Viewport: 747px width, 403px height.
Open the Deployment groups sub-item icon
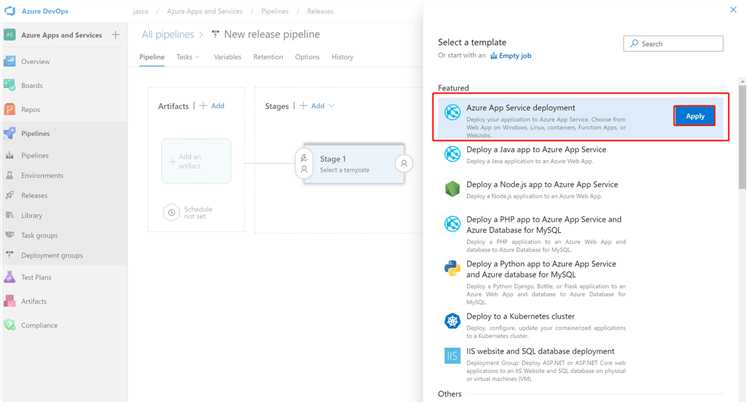10,255
